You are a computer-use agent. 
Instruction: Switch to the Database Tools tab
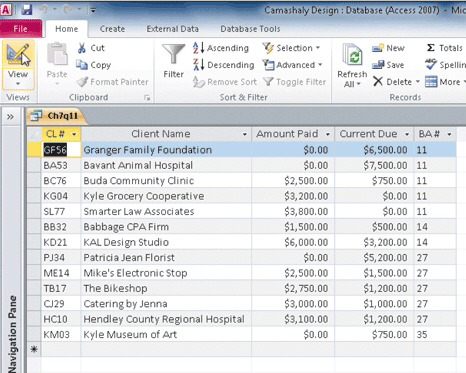click(x=250, y=29)
